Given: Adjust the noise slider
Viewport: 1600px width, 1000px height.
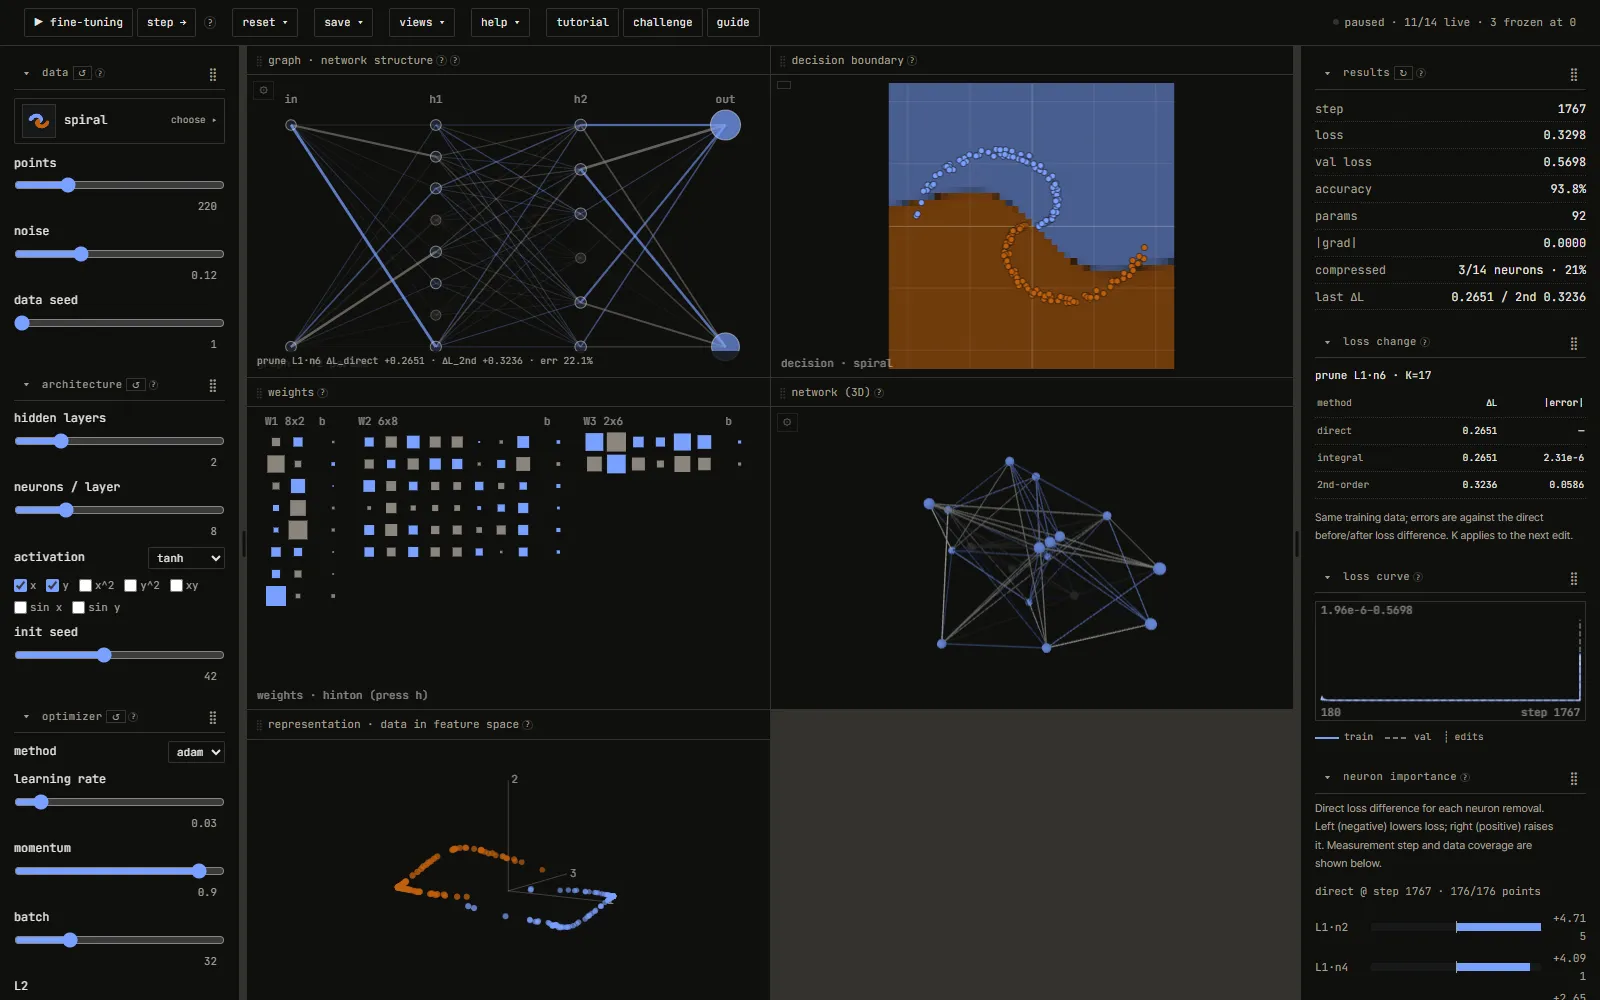Looking at the screenshot, I should (x=119, y=254).
